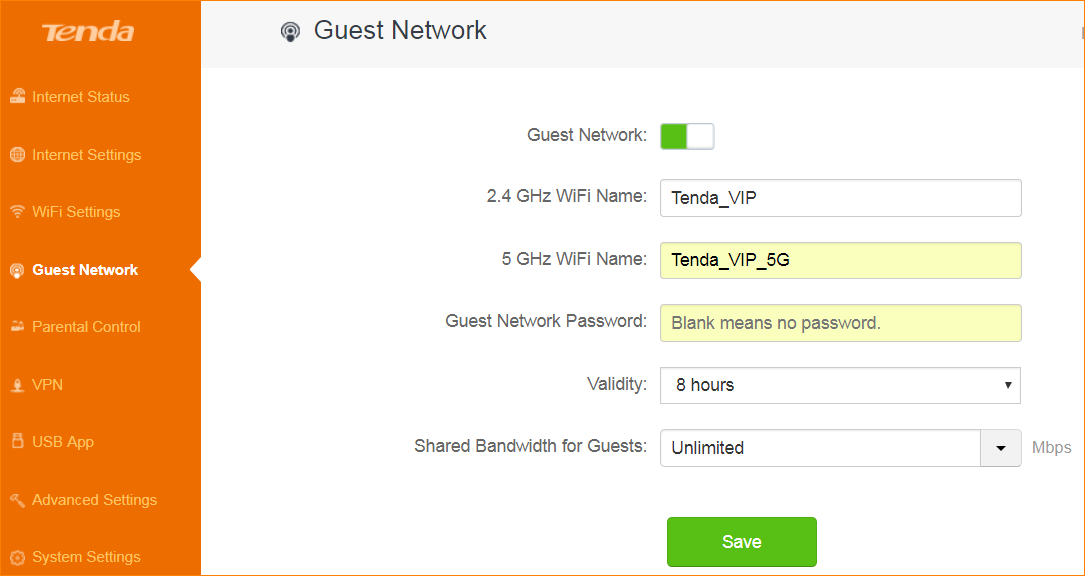Click the Advanced Settings wrench icon
Screen dimensions: 1085x576
coord(16,500)
